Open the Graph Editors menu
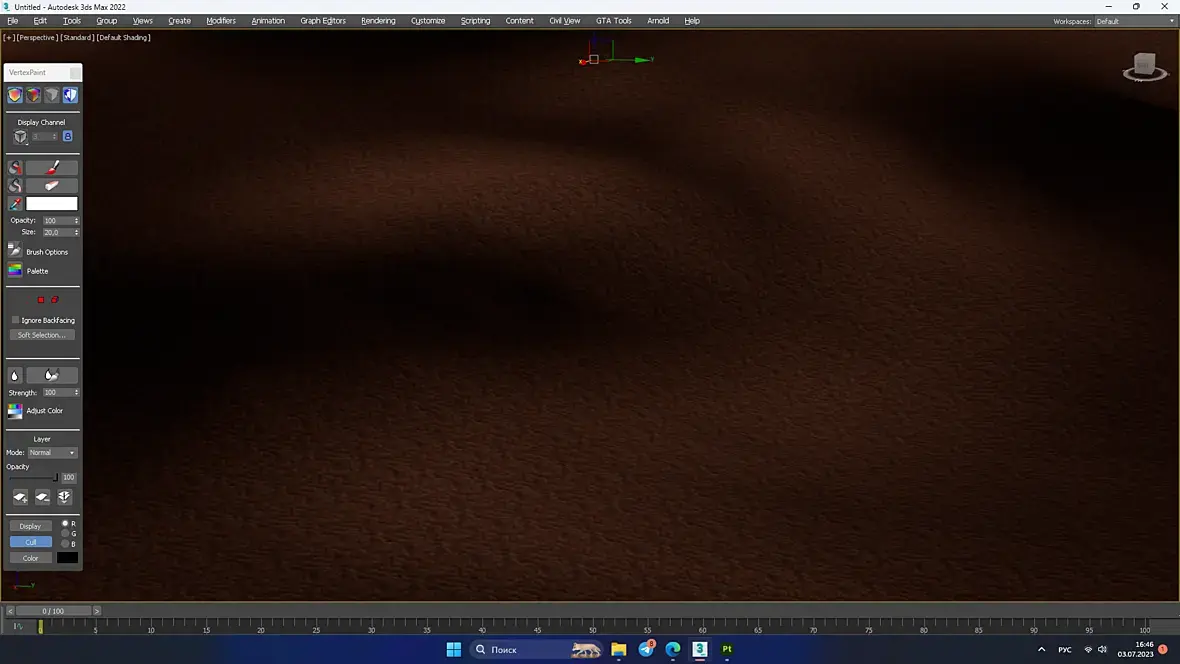1180x664 pixels. 323,21
